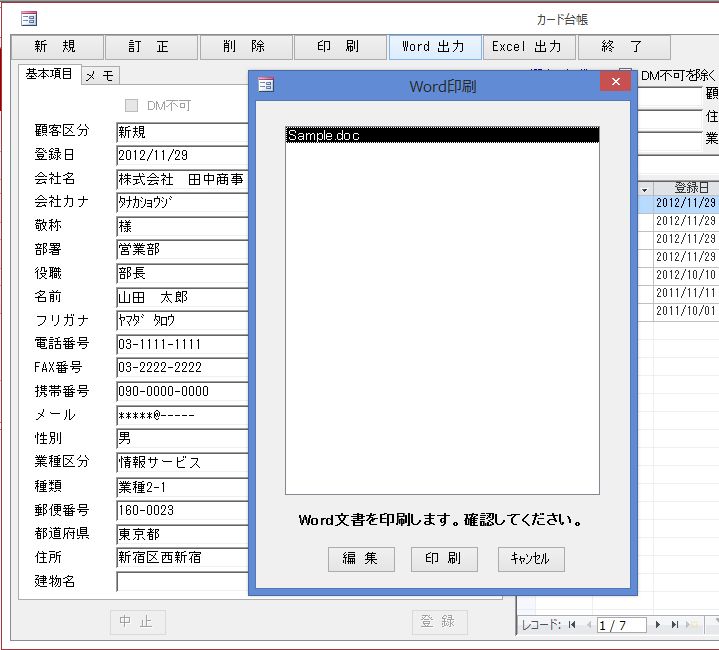Click the 登録日 field with 2012/11/29

(x=182, y=156)
